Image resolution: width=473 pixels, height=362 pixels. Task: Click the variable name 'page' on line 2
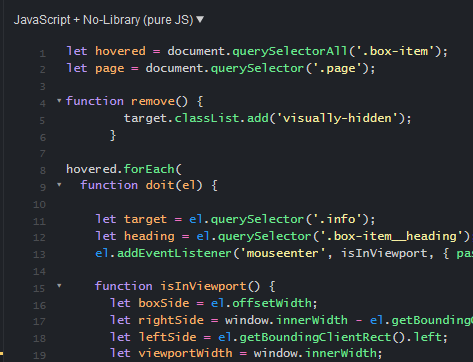(x=109, y=69)
